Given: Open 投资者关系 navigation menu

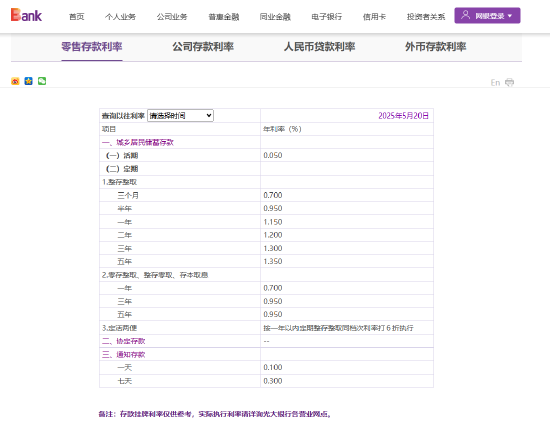Looking at the screenshot, I should (x=426, y=17).
